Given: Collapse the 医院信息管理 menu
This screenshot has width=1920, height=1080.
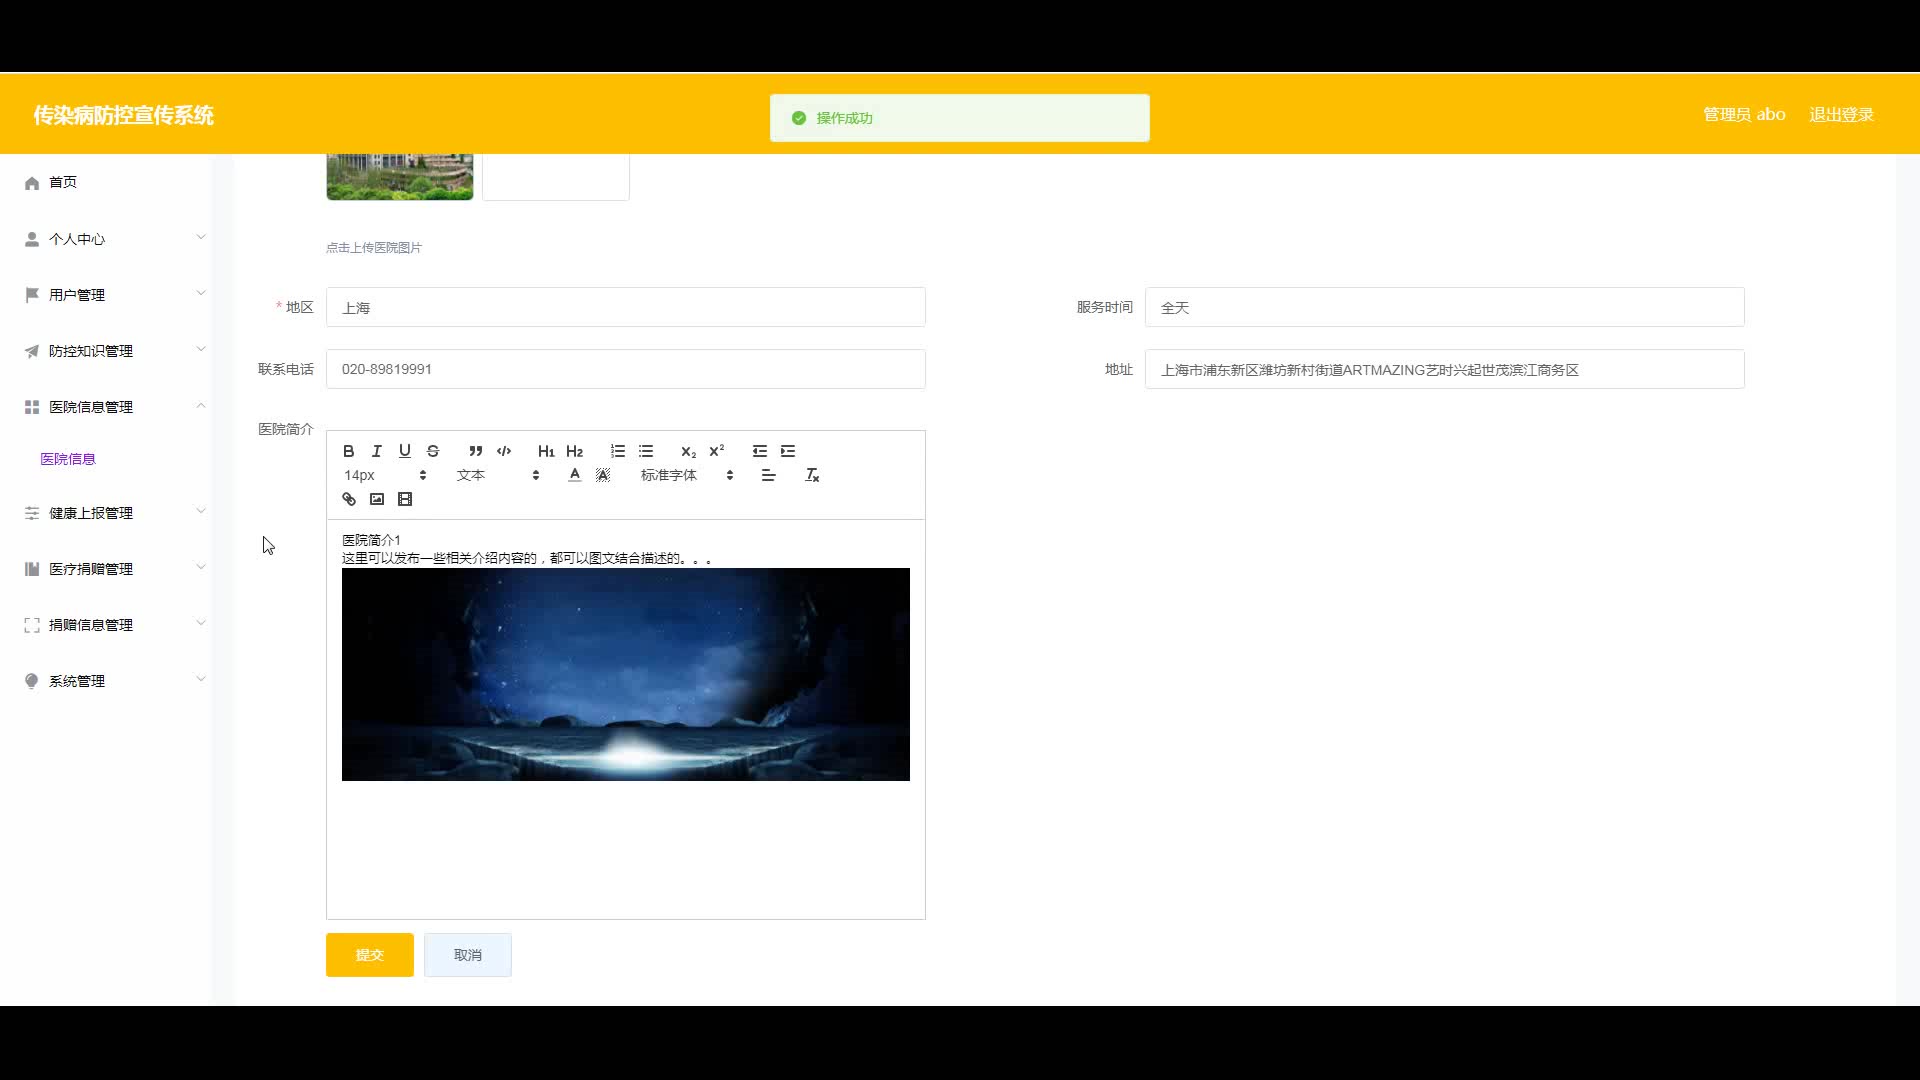Looking at the screenshot, I should 105,407.
